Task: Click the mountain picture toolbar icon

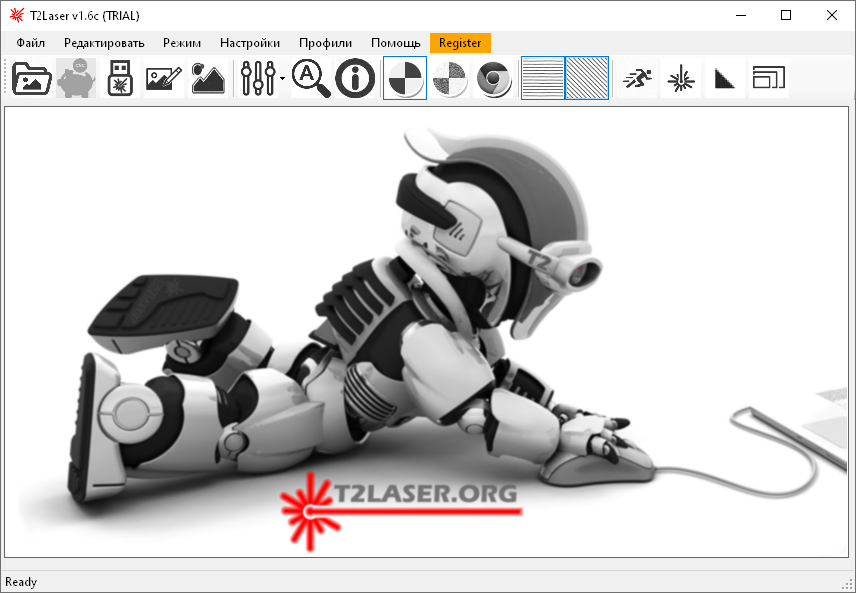Action: (208, 78)
